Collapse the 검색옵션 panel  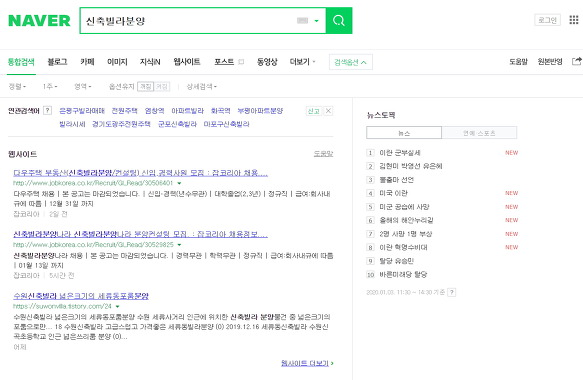(x=351, y=62)
